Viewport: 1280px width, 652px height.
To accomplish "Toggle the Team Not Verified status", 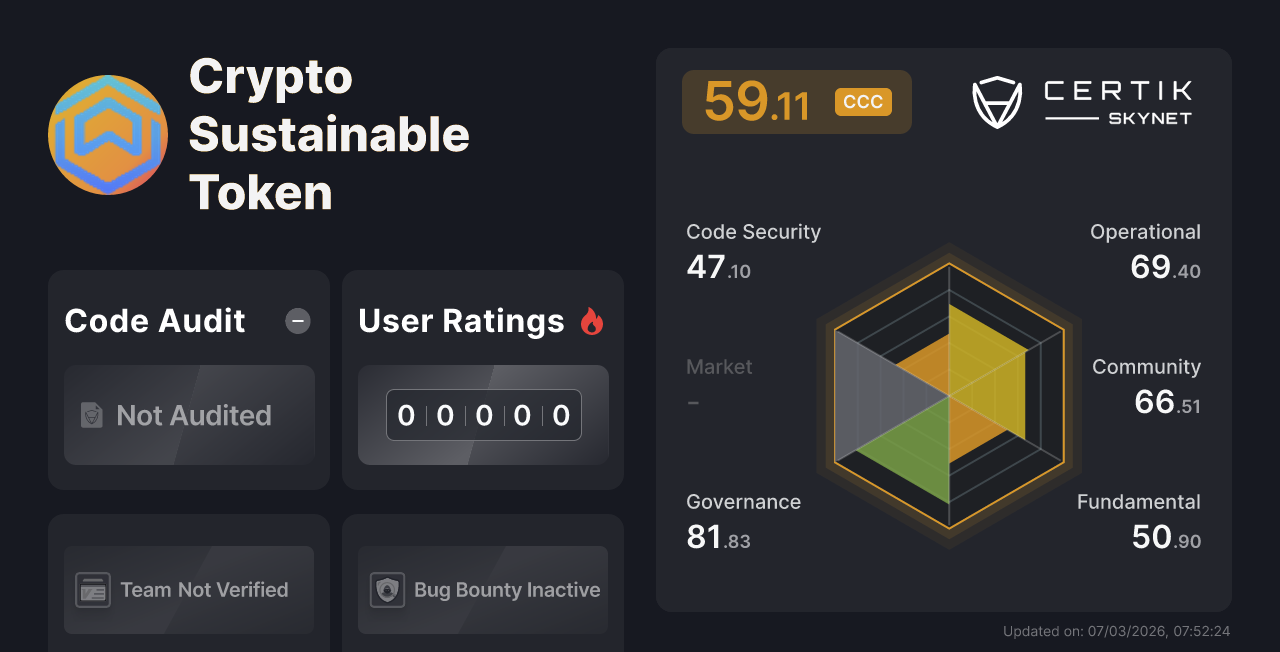I will click(x=188, y=590).
